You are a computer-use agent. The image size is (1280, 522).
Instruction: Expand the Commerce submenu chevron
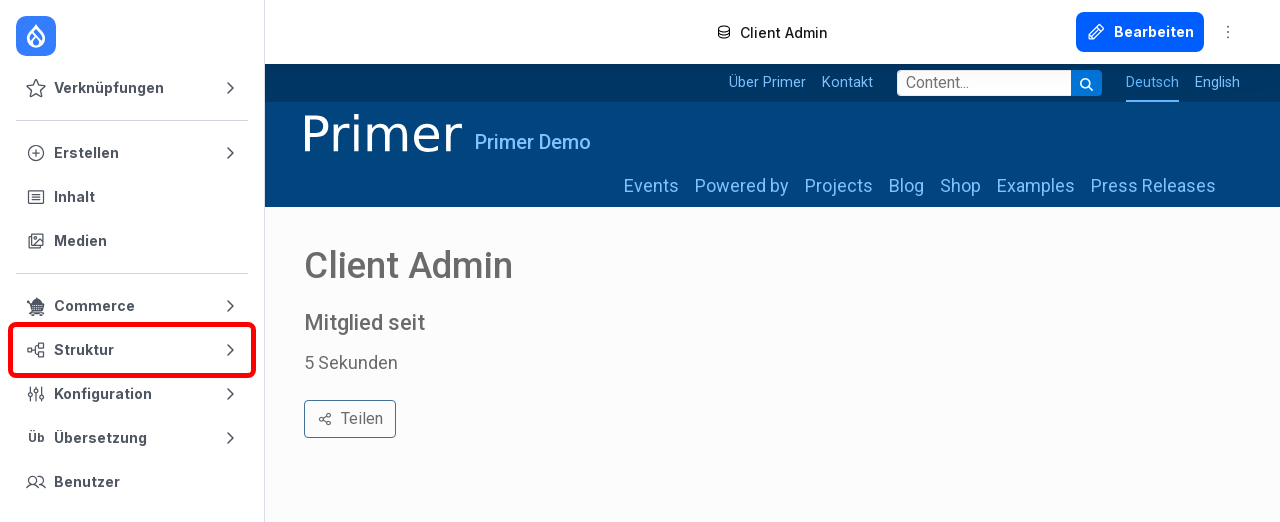(x=230, y=306)
